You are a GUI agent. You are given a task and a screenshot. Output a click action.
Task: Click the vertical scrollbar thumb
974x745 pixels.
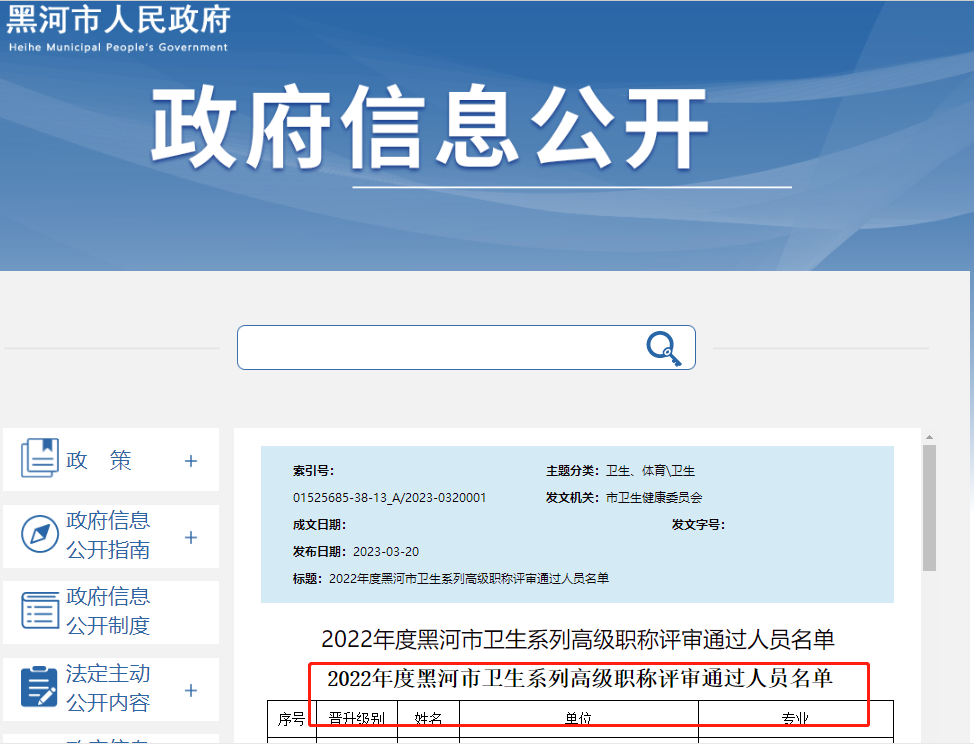coord(929,505)
